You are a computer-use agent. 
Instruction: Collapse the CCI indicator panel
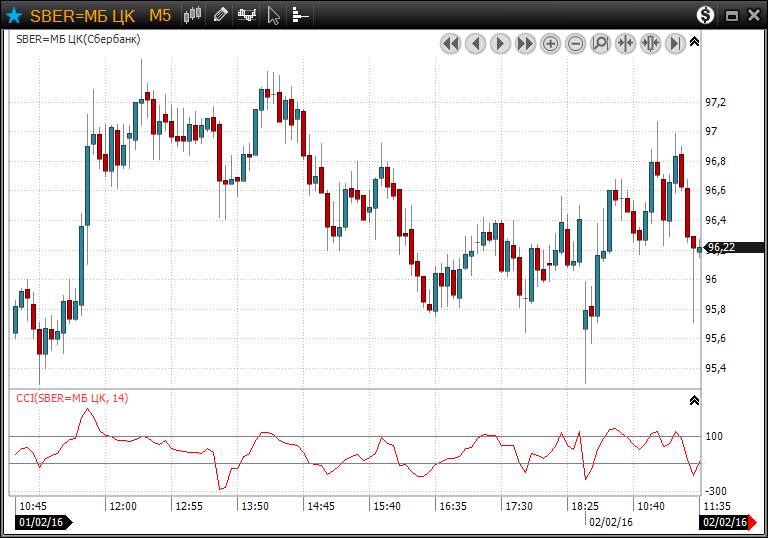pos(695,400)
